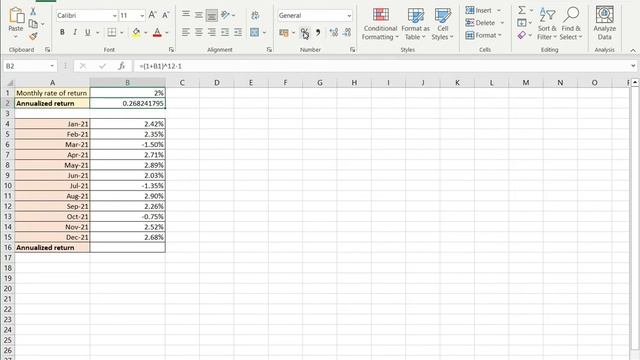Viewport: 640px width, 360px height.
Task: Cancel formula entry with X icon
Action: click(83, 66)
